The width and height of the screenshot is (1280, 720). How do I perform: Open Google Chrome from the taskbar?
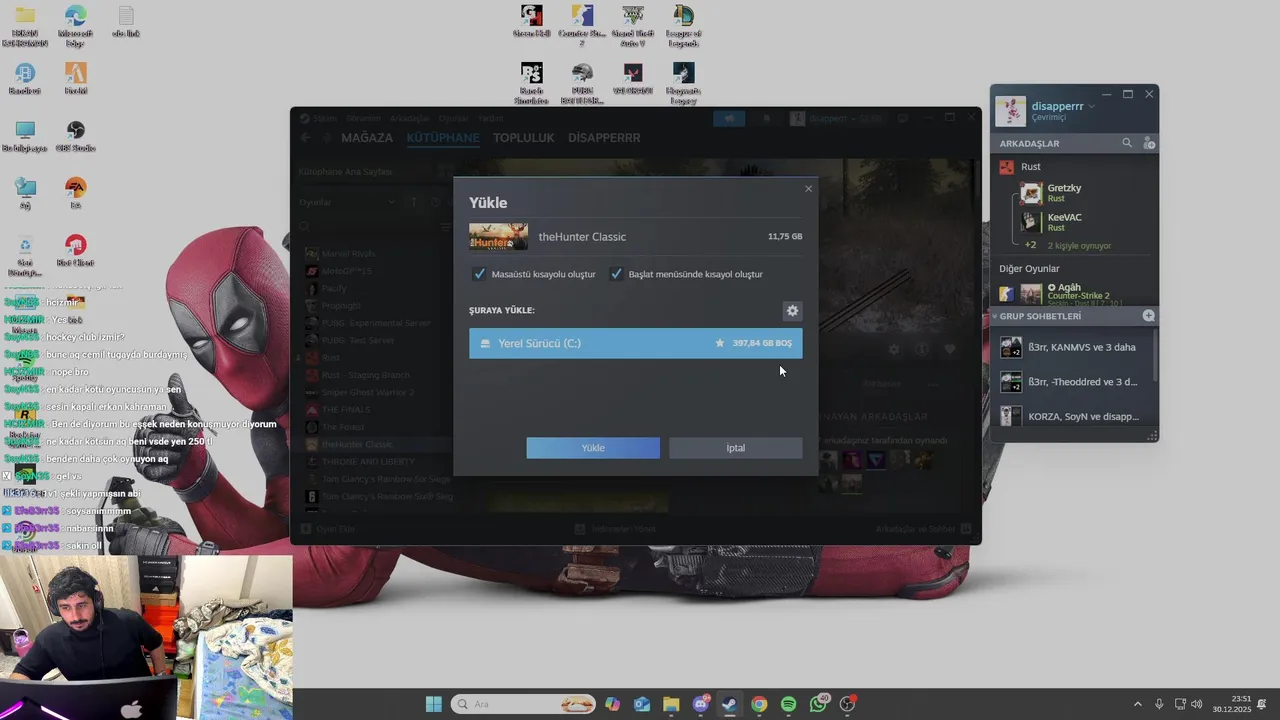click(759, 704)
